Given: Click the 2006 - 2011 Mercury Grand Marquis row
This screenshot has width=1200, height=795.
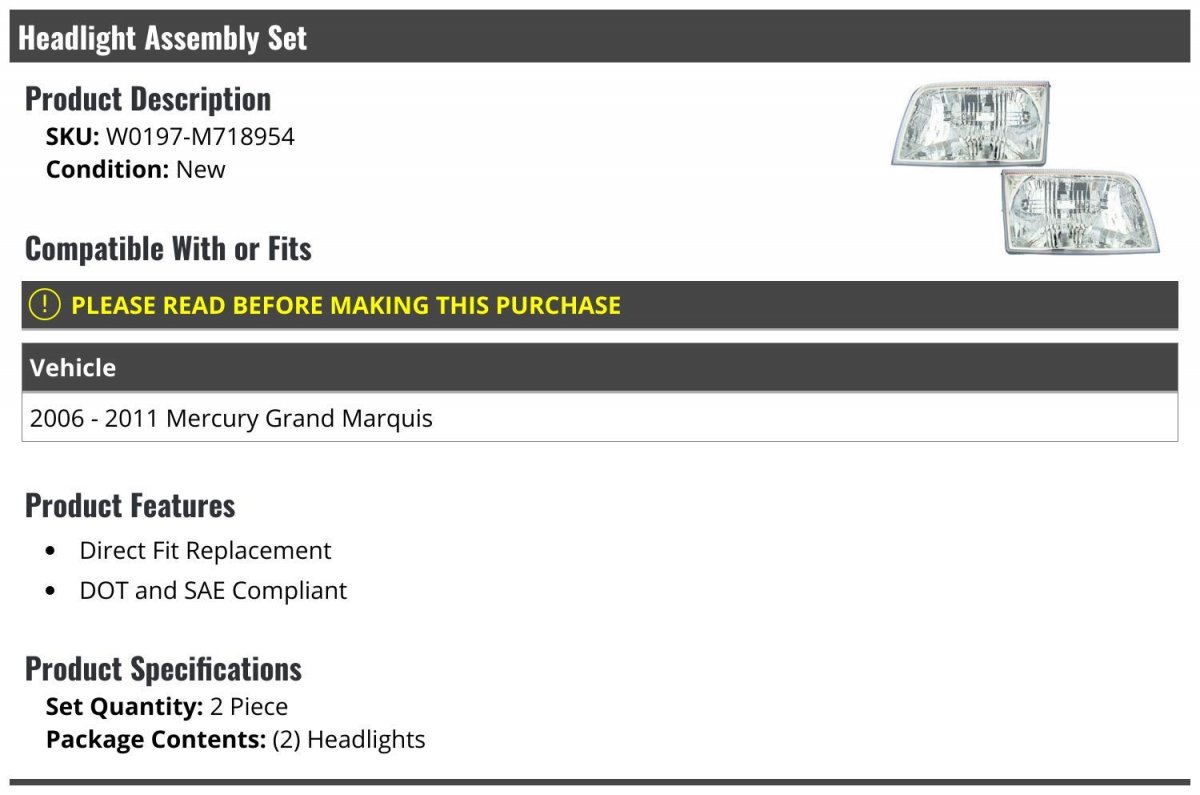Looking at the screenshot, I should pyautogui.click(x=600, y=417).
